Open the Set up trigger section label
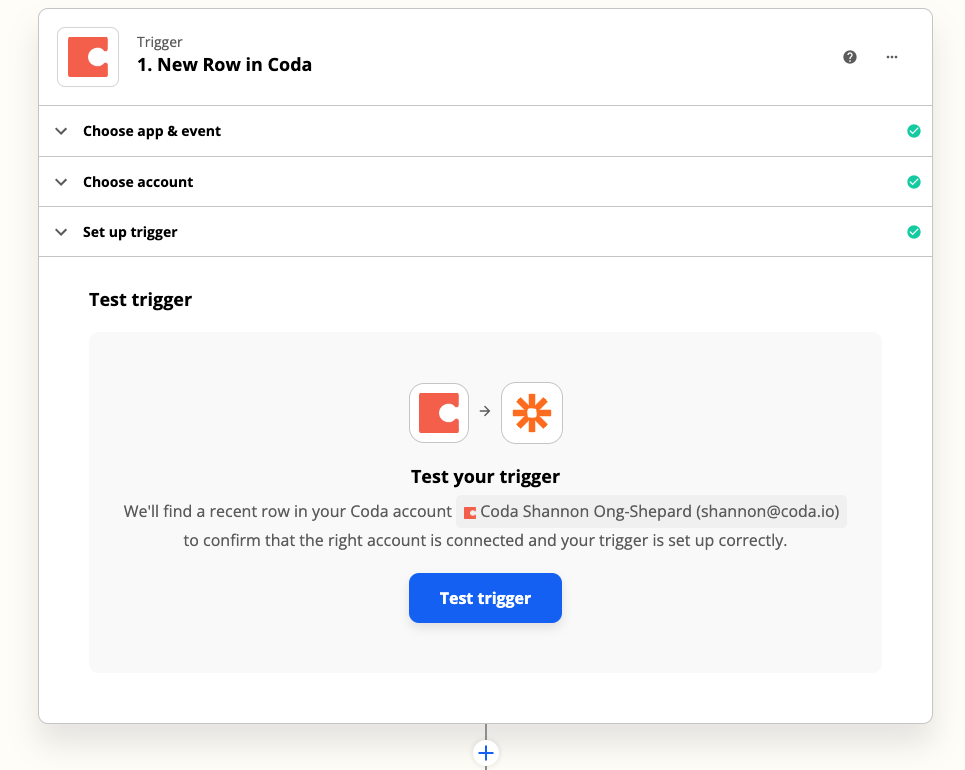Viewport: 965px width, 770px height. point(130,232)
